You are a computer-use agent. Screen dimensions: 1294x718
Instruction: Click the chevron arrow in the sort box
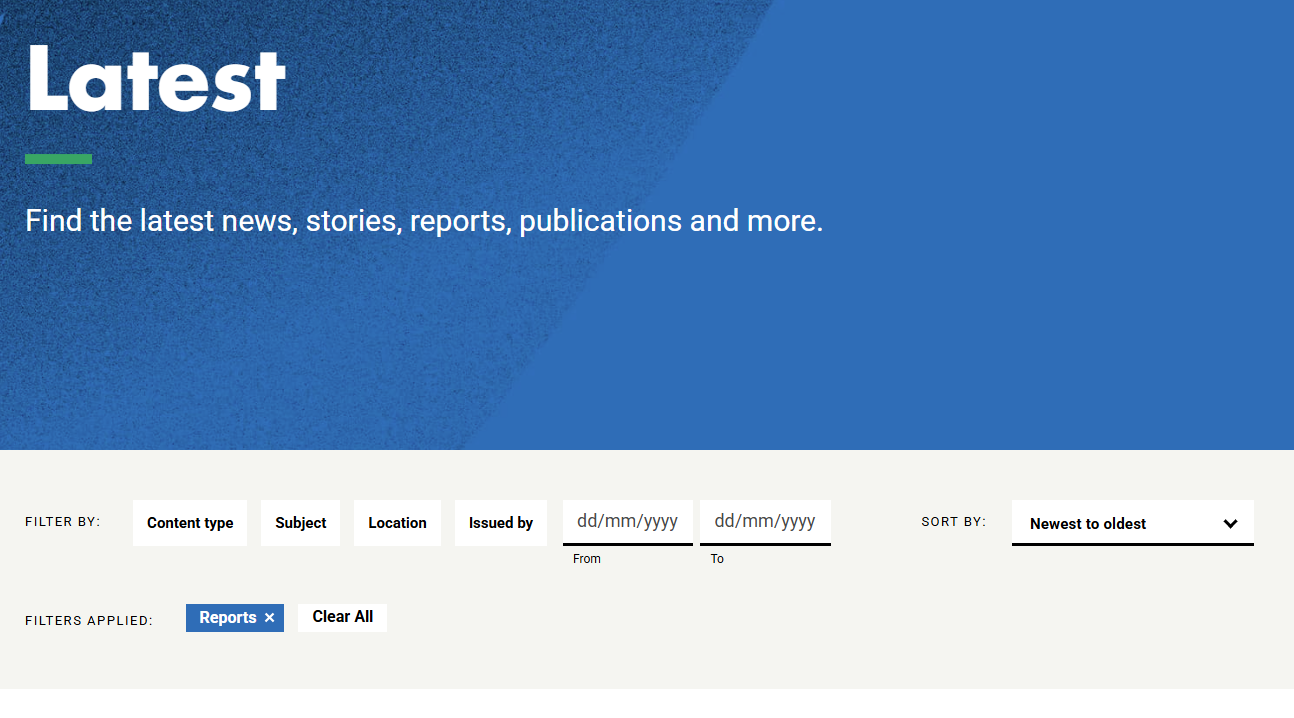[x=1230, y=524]
